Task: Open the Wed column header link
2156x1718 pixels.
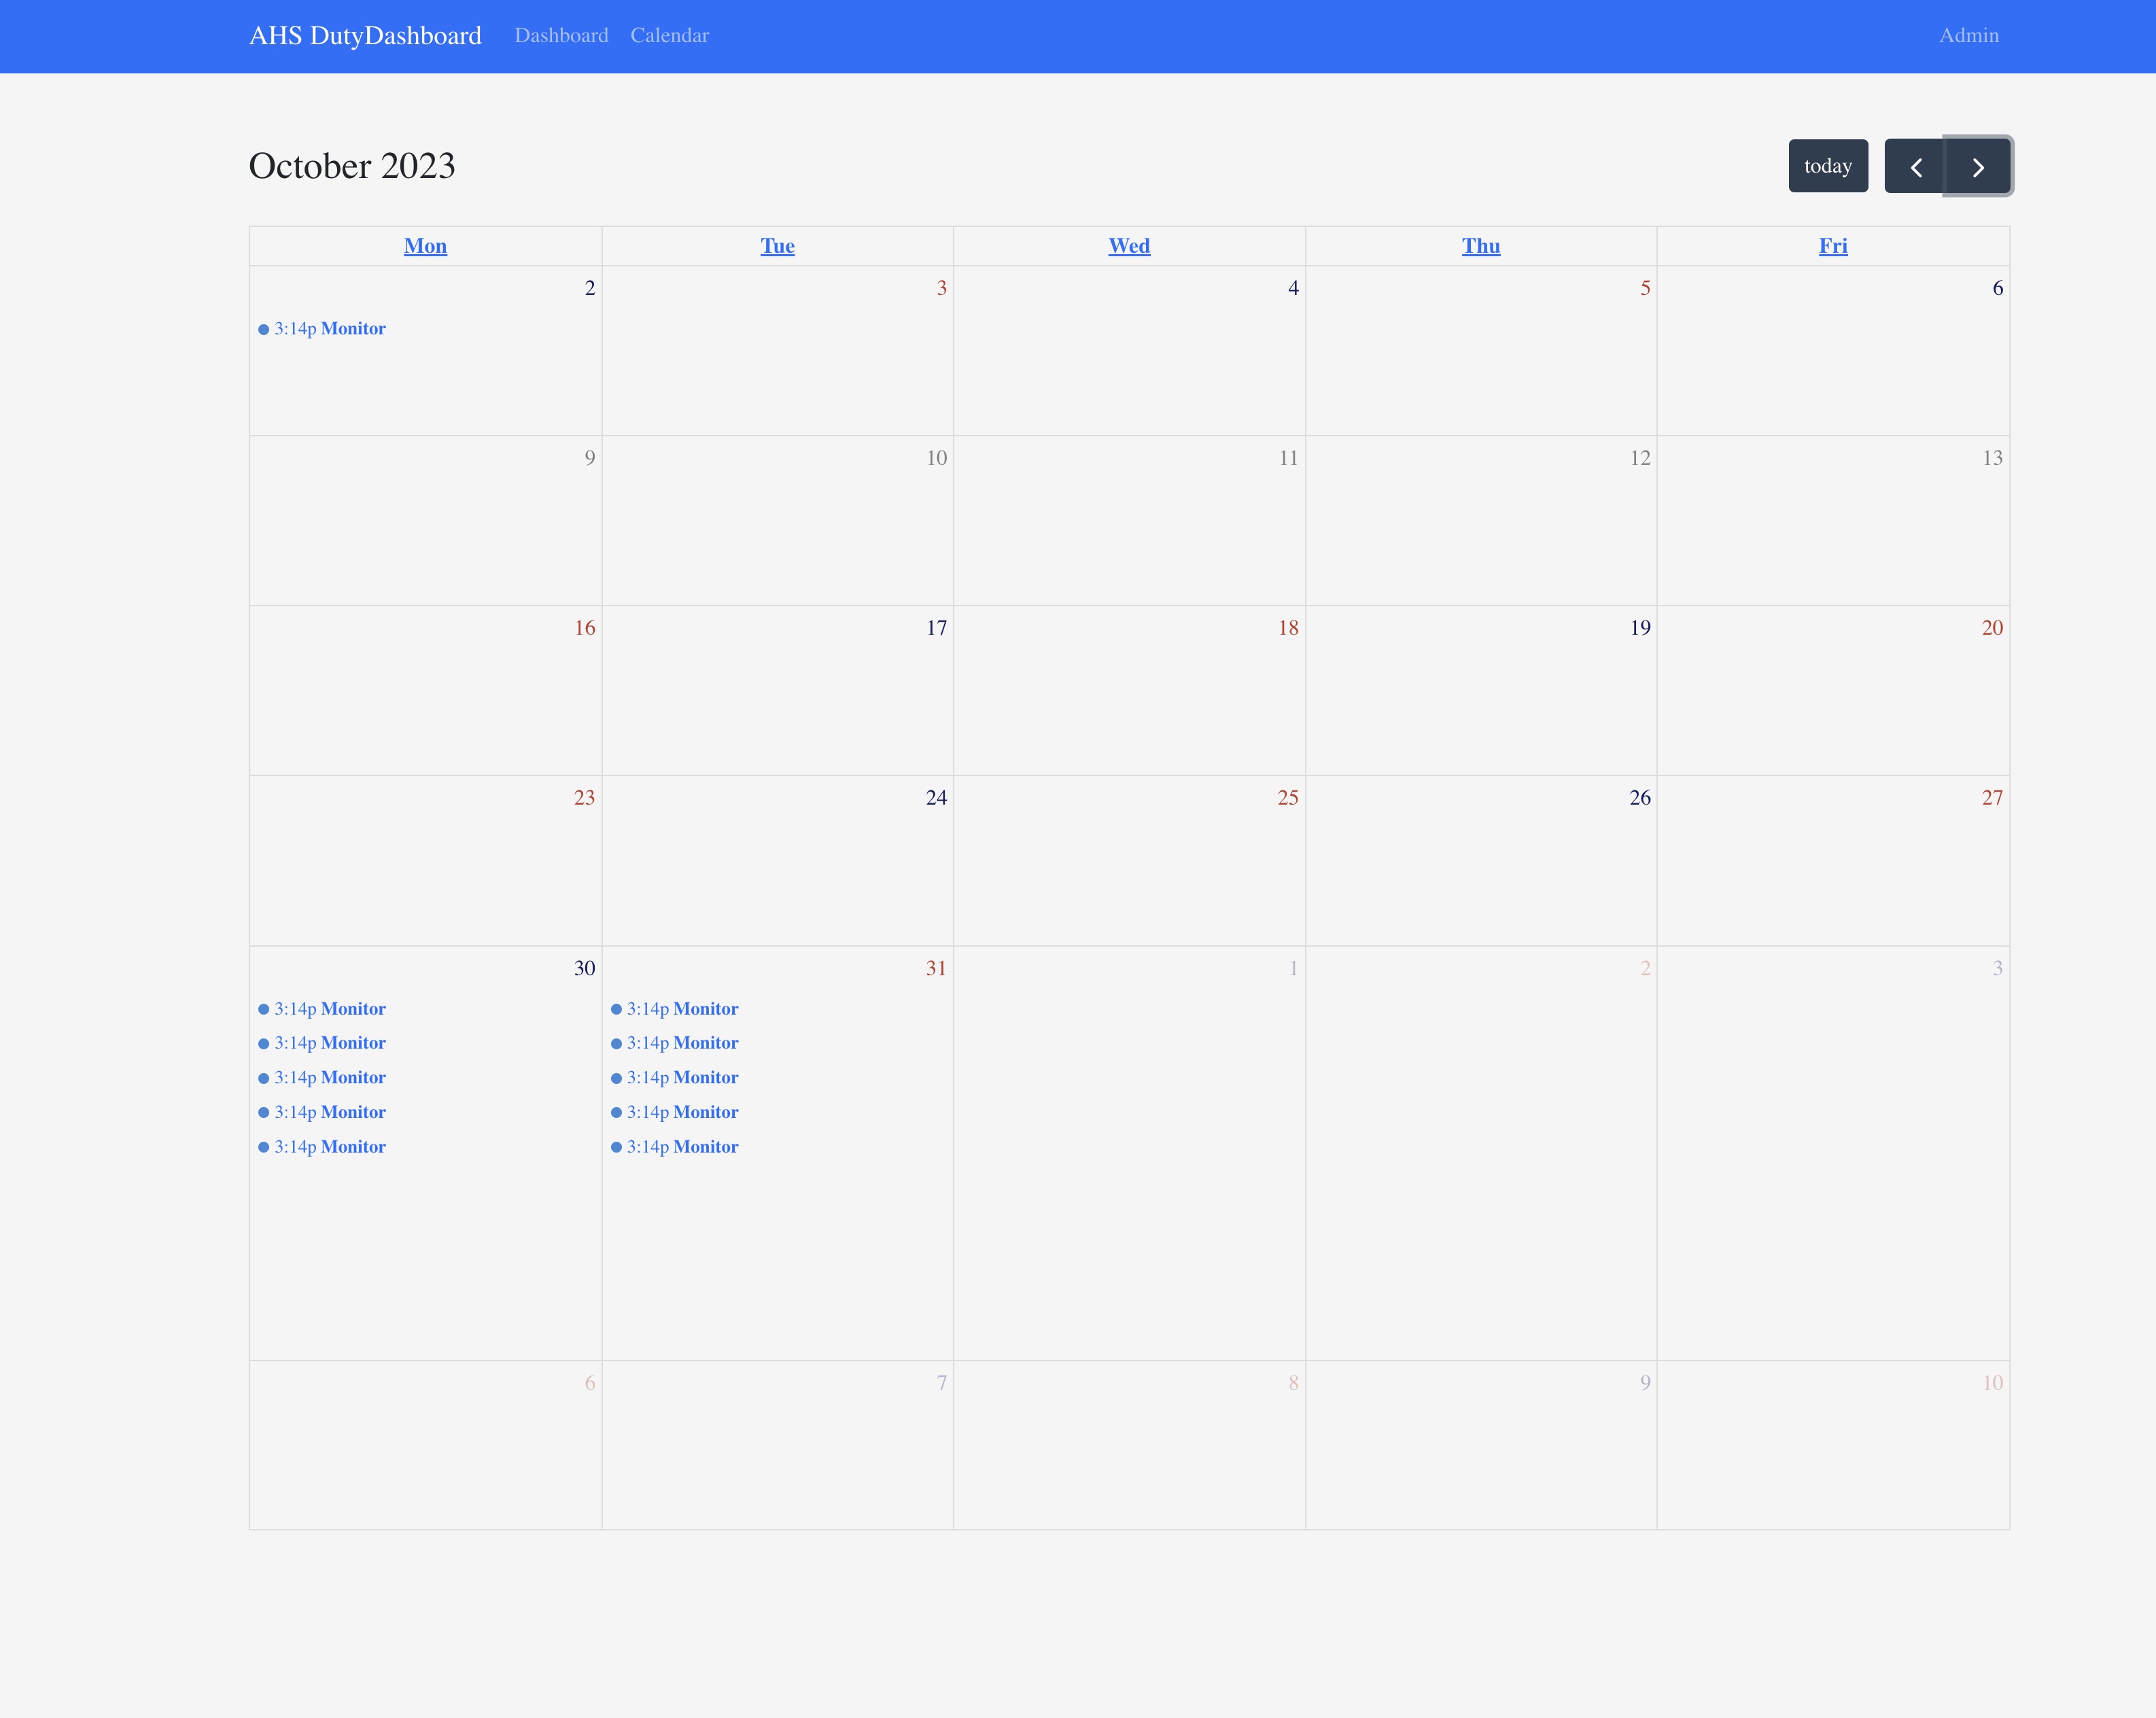Action: (x=1129, y=246)
